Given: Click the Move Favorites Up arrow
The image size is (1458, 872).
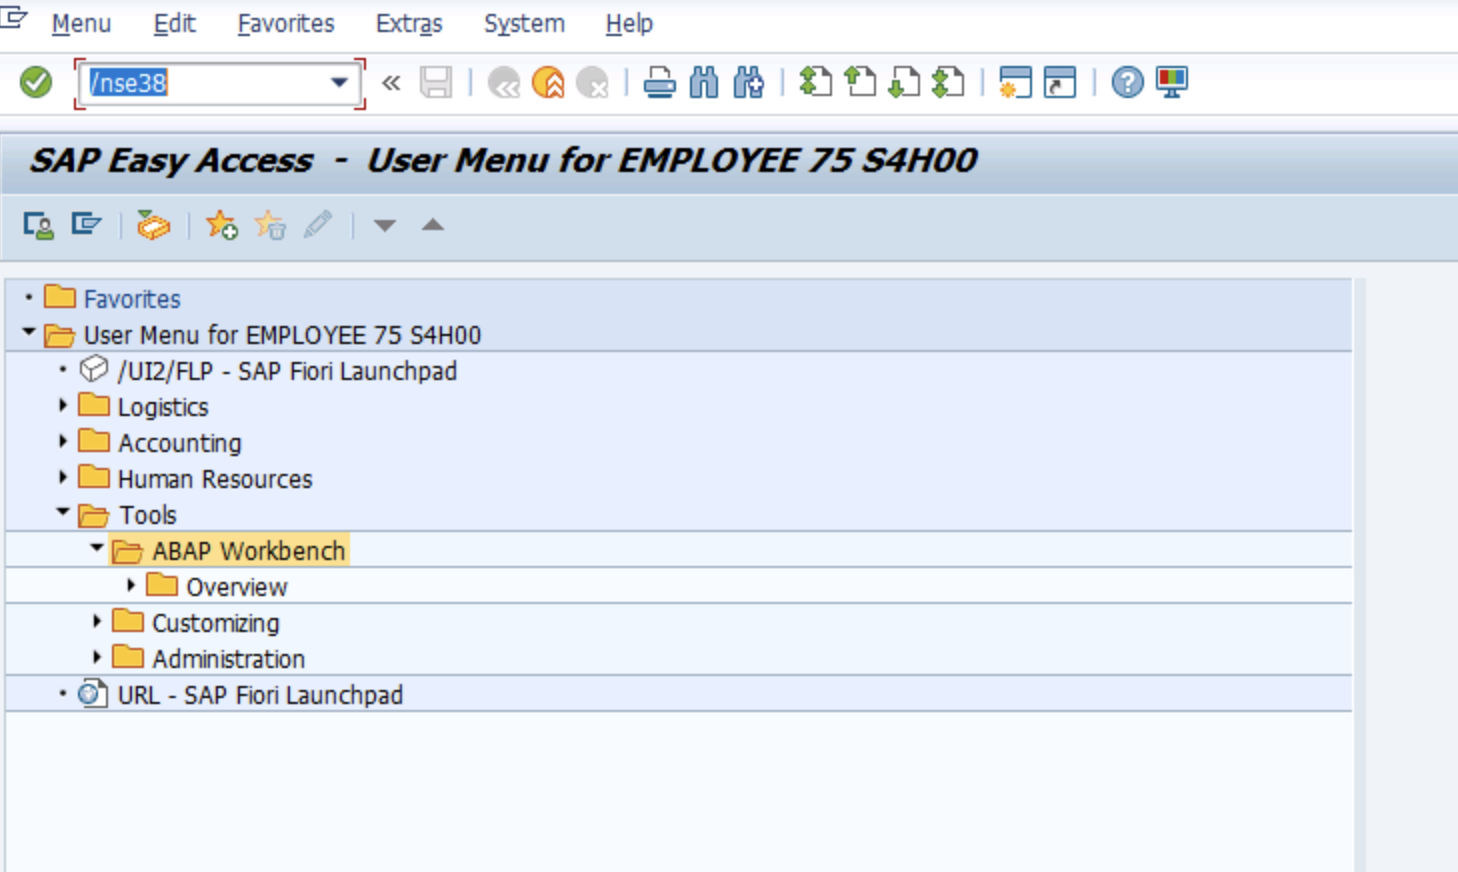Looking at the screenshot, I should [x=433, y=225].
